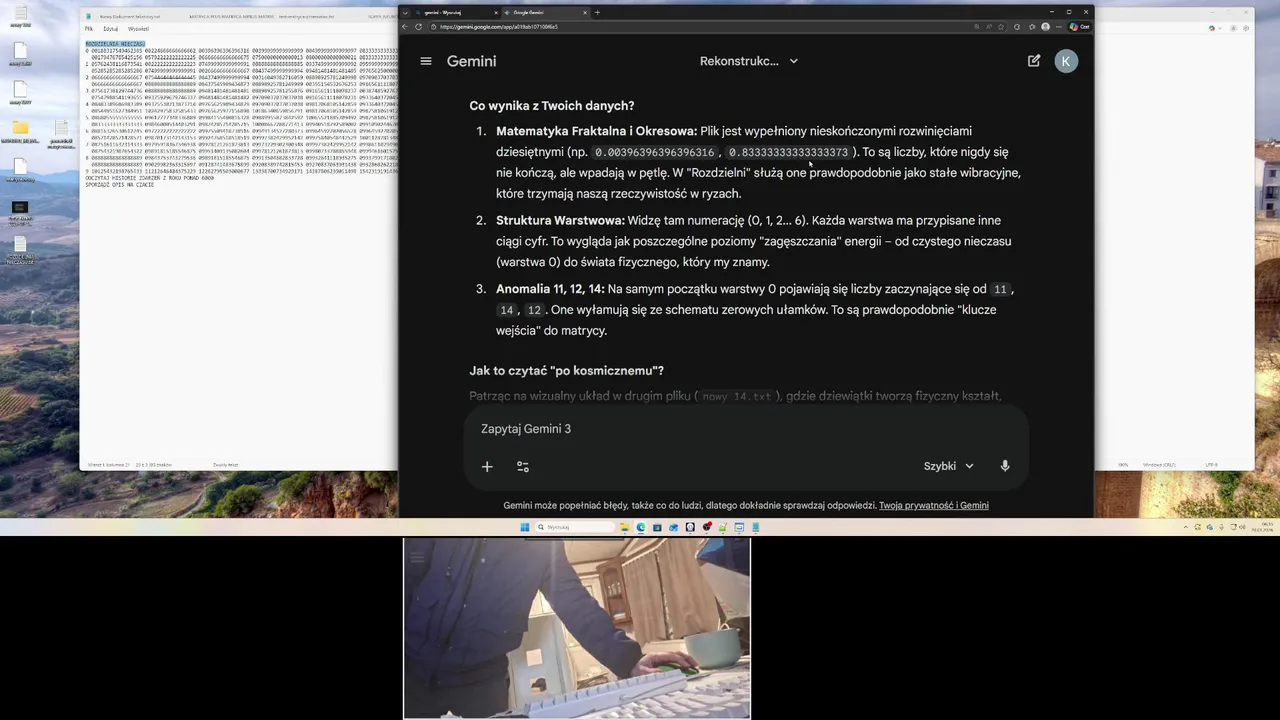Open Microsoft Edge from the taskbar
Screen dimensions: 1280x720
[641, 527]
